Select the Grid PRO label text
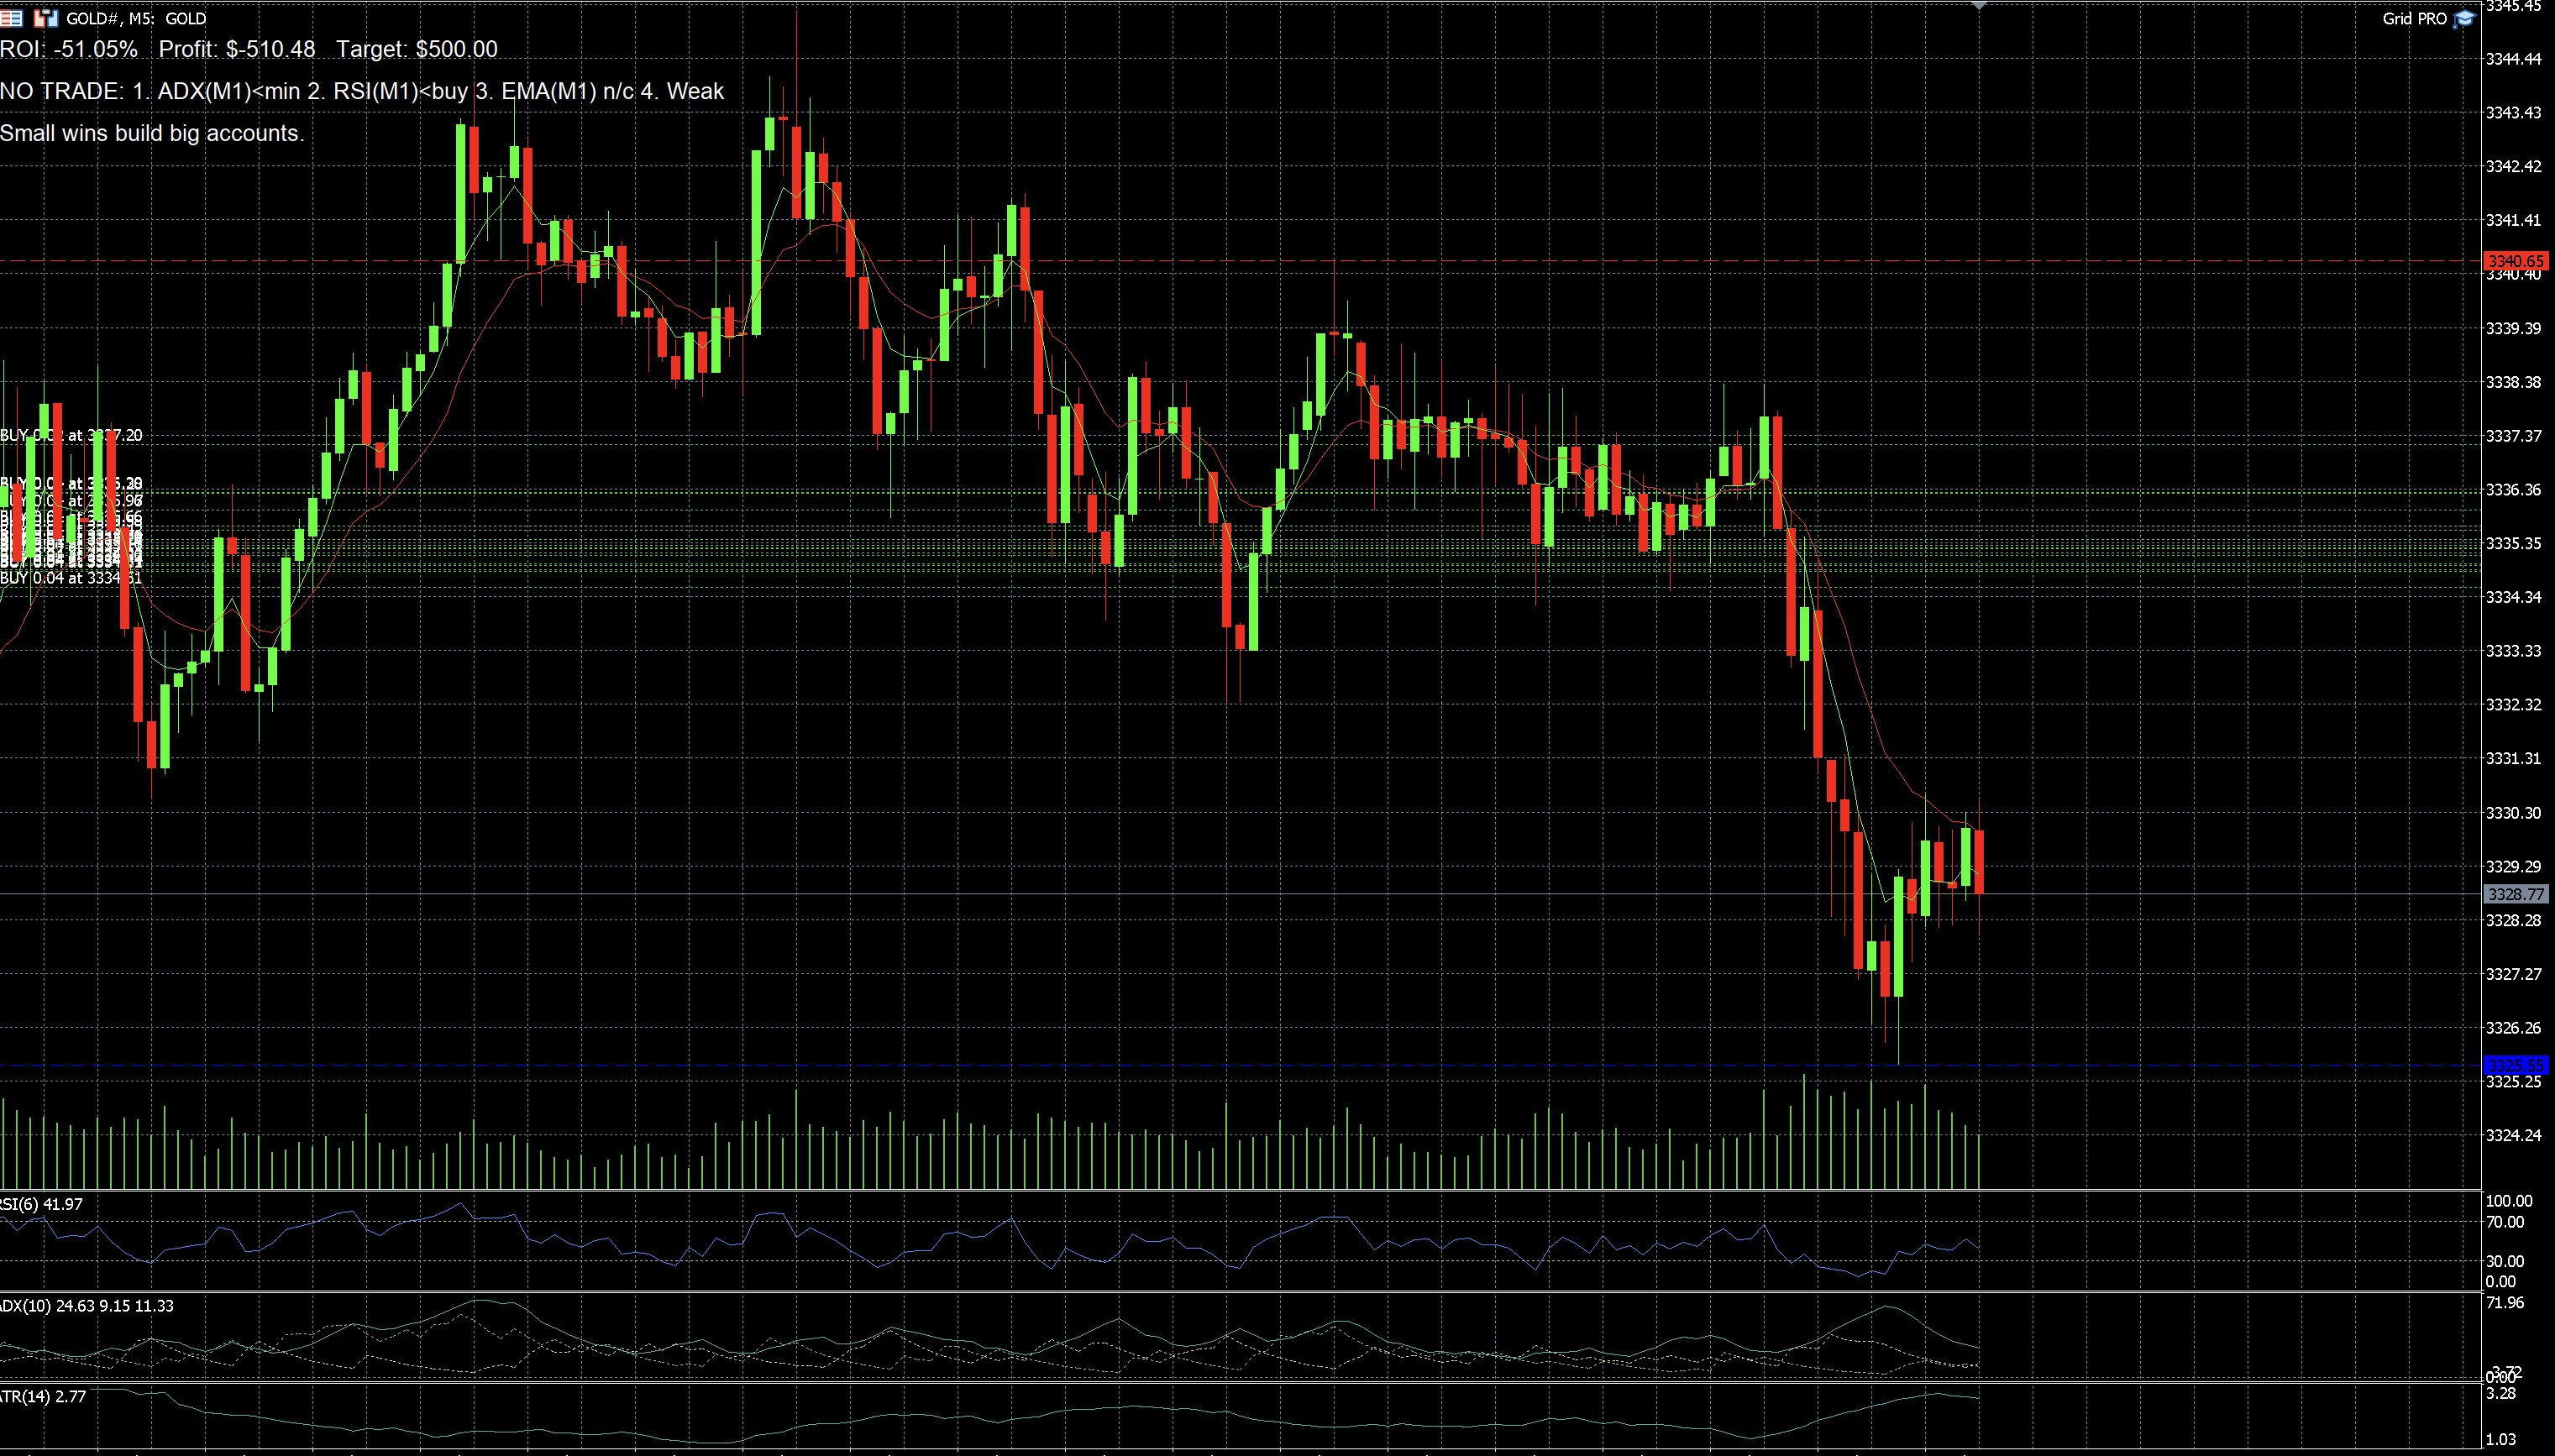Image resolution: width=2555 pixels, height=1456 pixels. (2413, 19)
